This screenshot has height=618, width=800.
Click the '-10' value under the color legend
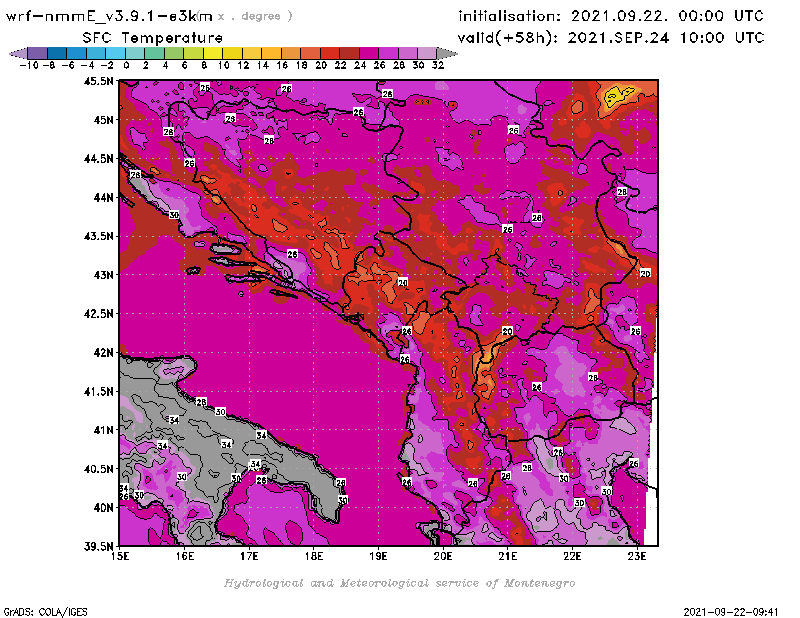(29, 66)
